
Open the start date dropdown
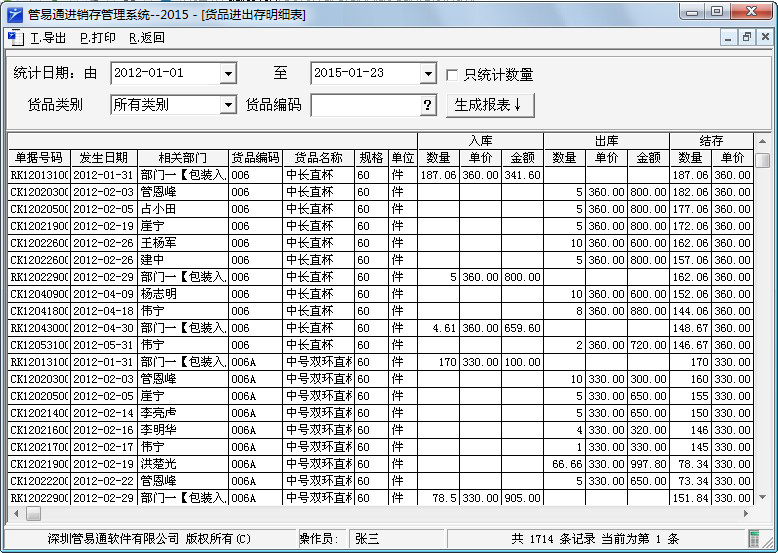tap(228, 74)
